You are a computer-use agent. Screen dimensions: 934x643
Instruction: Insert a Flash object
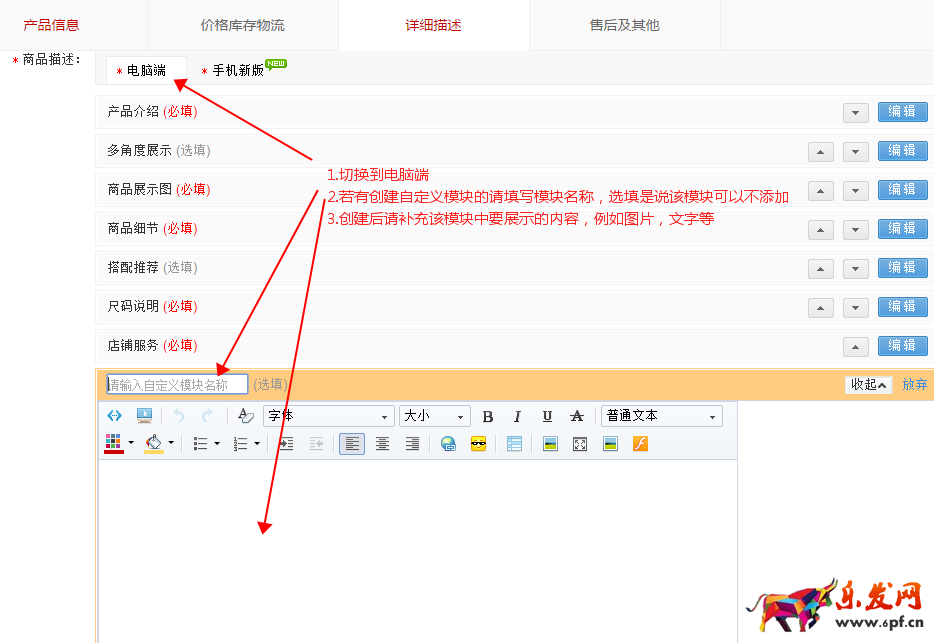click(x=640, y=444)
